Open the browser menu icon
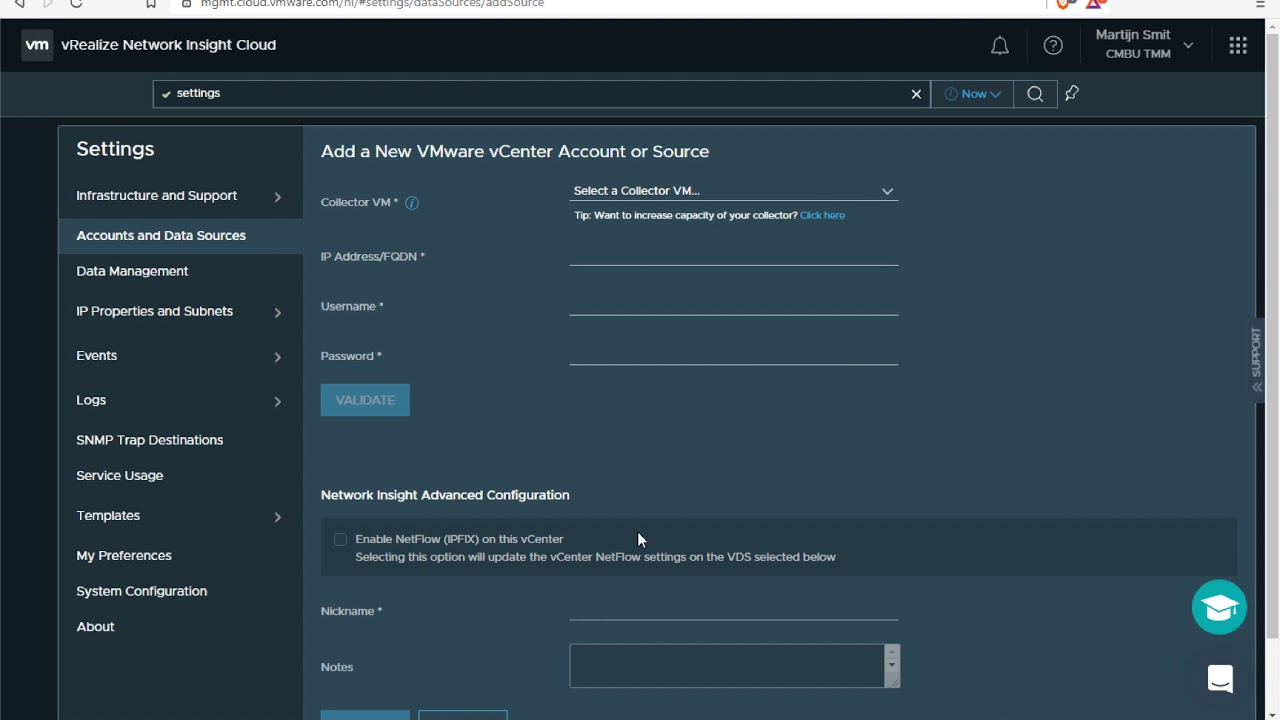 [x=1260, y=4]
